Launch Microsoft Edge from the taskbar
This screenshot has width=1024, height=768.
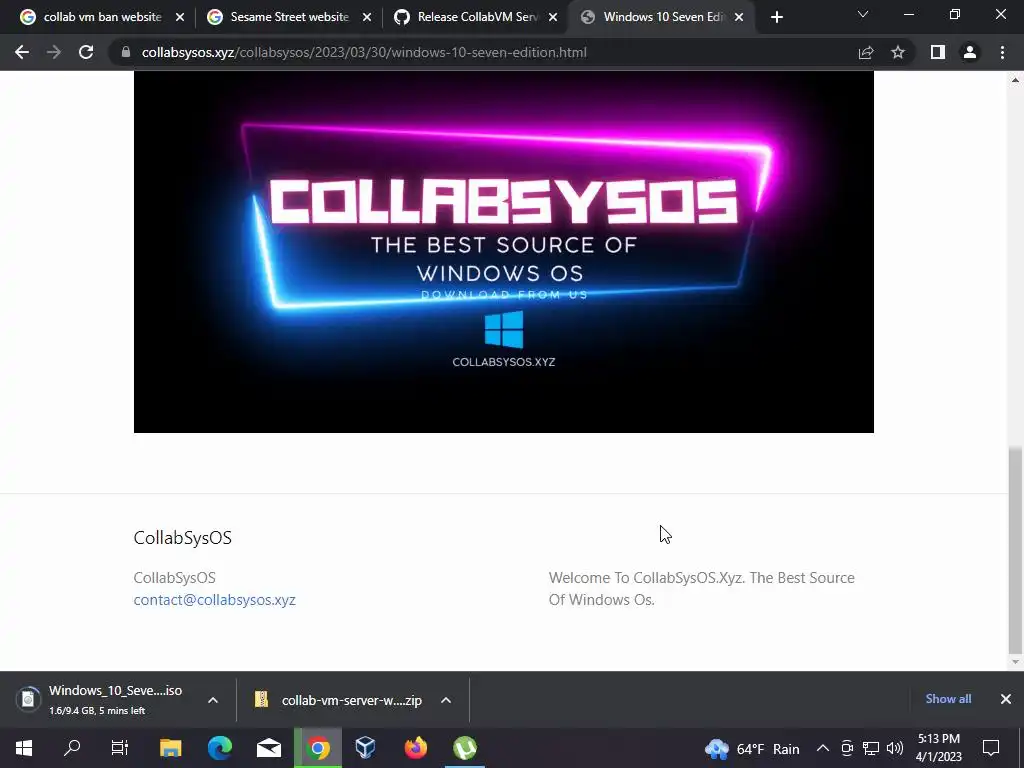[219, 748]
